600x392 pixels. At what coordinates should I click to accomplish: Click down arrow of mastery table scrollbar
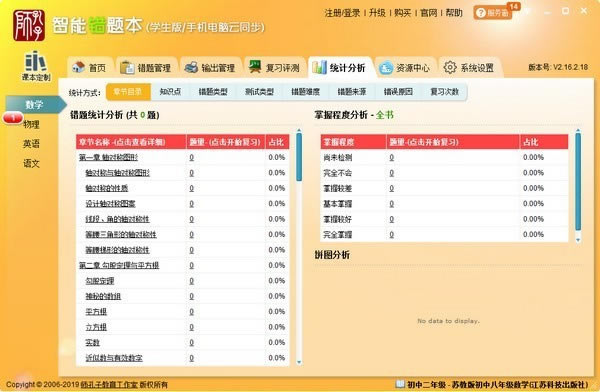[578, 240]
